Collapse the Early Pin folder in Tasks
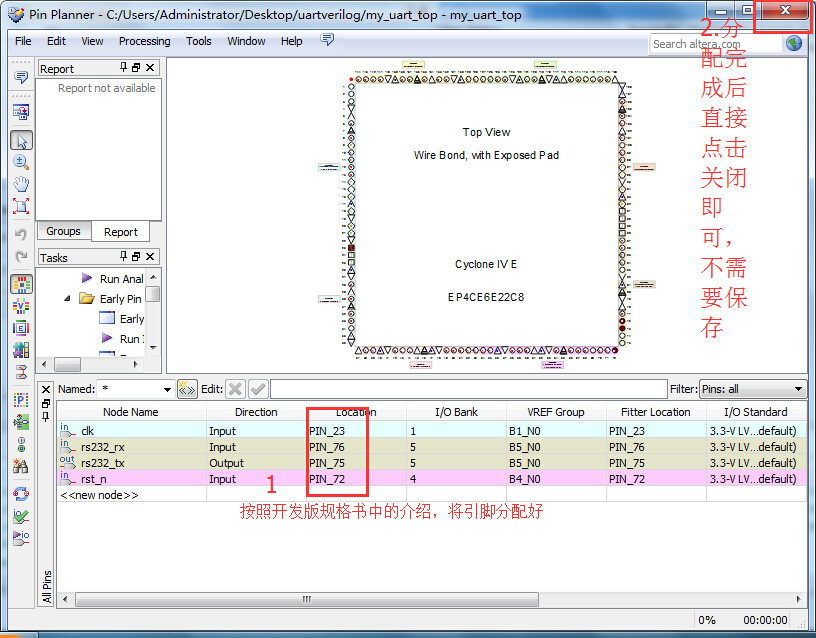 pos(67,299)
